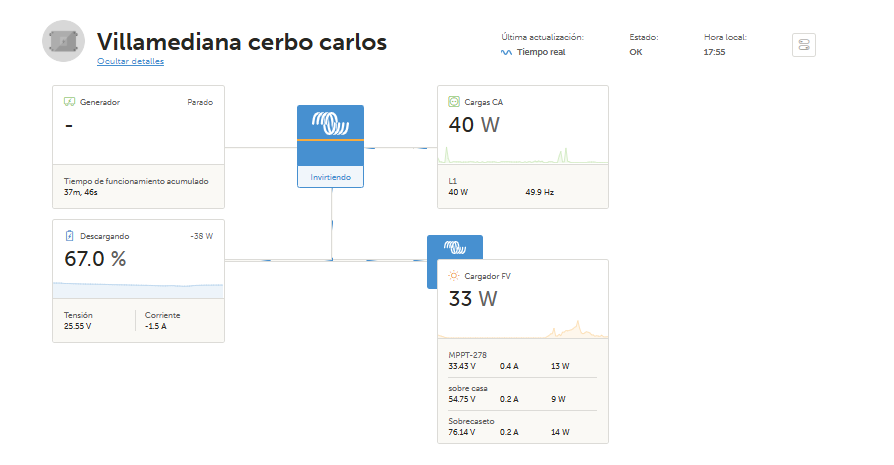Click the small Victron solar charger block
Viewport: 894px width, 465px height.
455,247
